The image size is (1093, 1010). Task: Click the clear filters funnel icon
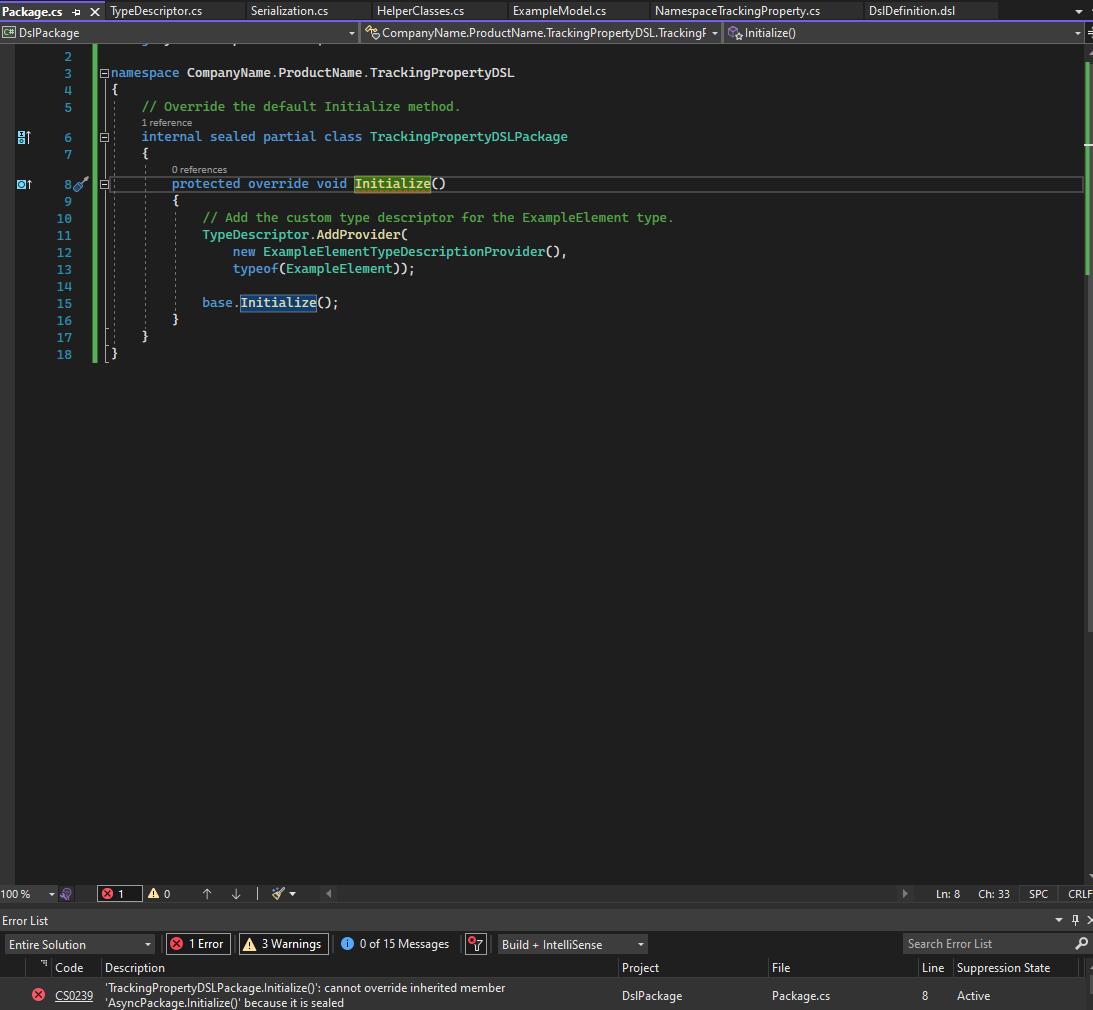click(475, 944)
